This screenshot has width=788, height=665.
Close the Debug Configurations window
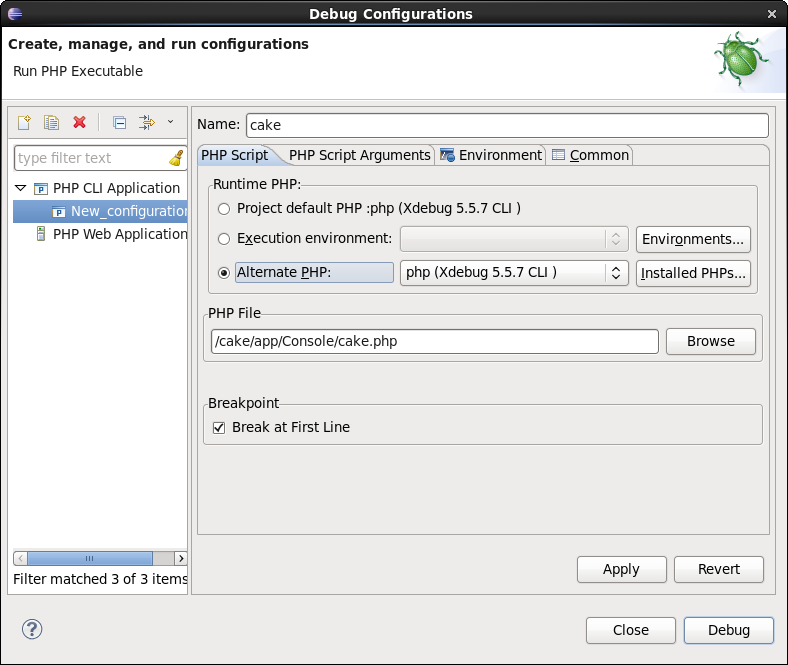772,14
